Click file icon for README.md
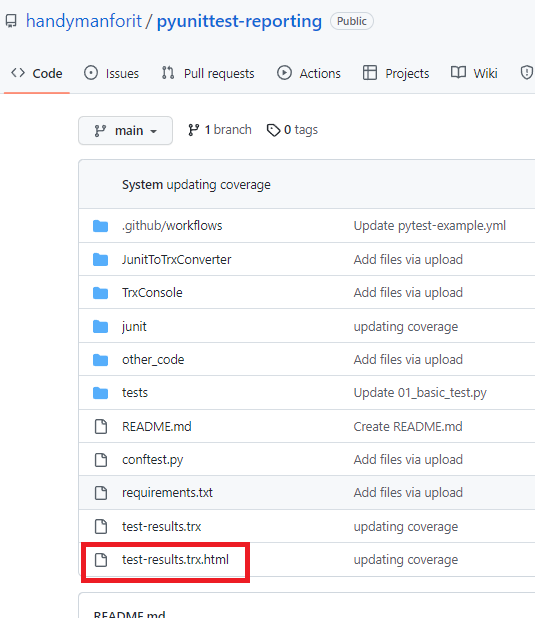 tap(101, 426)
